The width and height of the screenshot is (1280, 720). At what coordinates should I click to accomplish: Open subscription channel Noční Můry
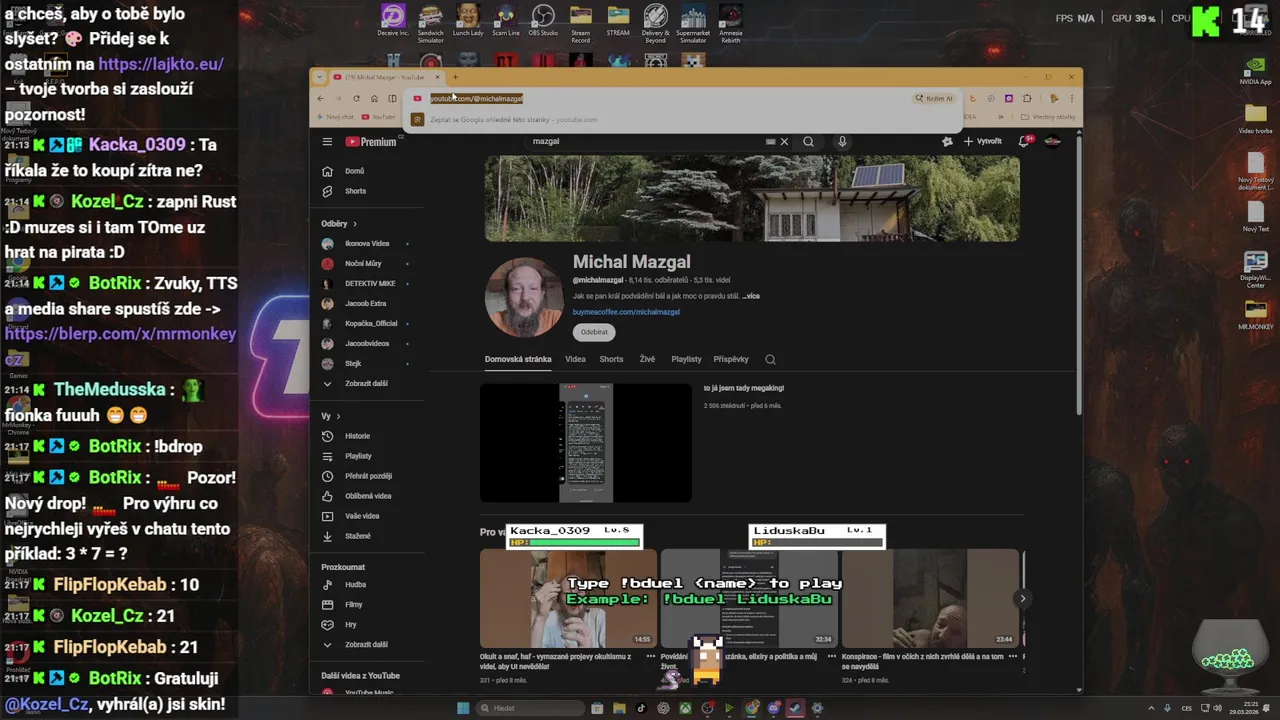[363, 264]
